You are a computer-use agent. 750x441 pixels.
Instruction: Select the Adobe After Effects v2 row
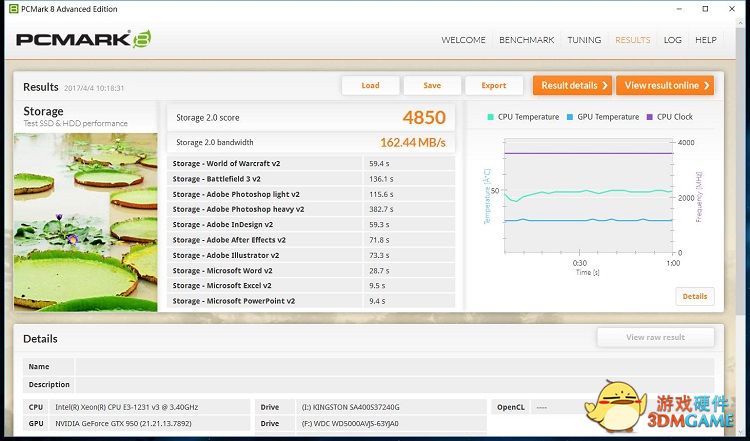311,240
